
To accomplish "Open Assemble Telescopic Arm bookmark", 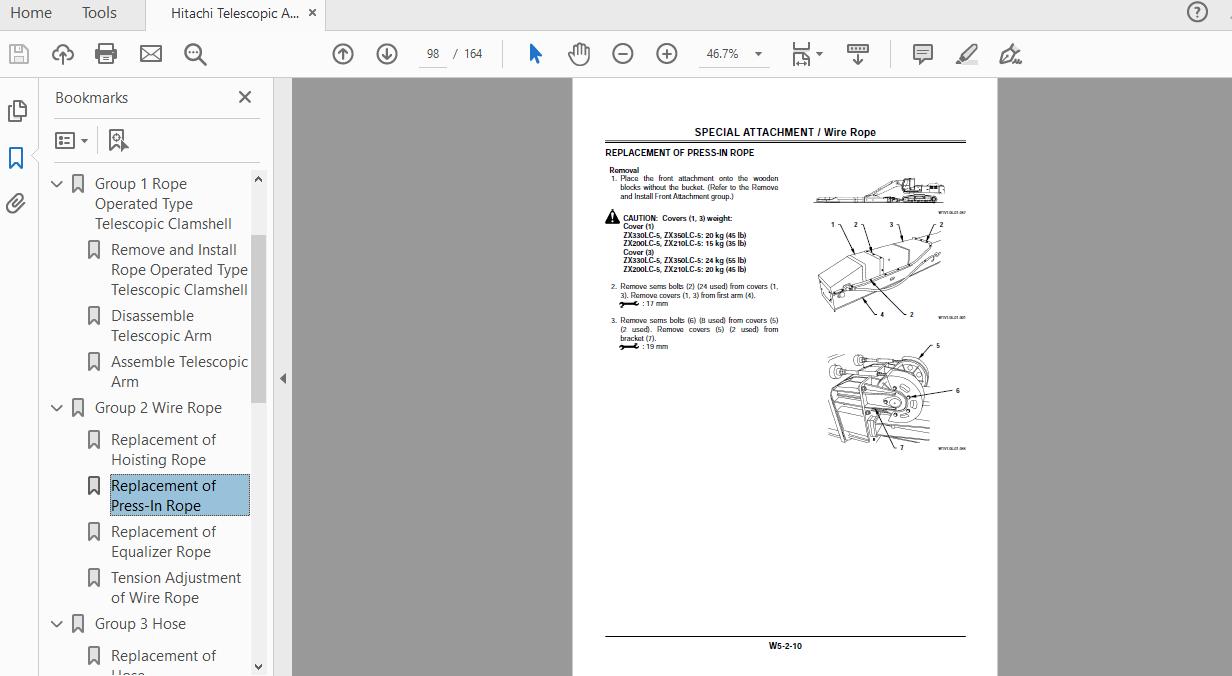I will point(179,372).
